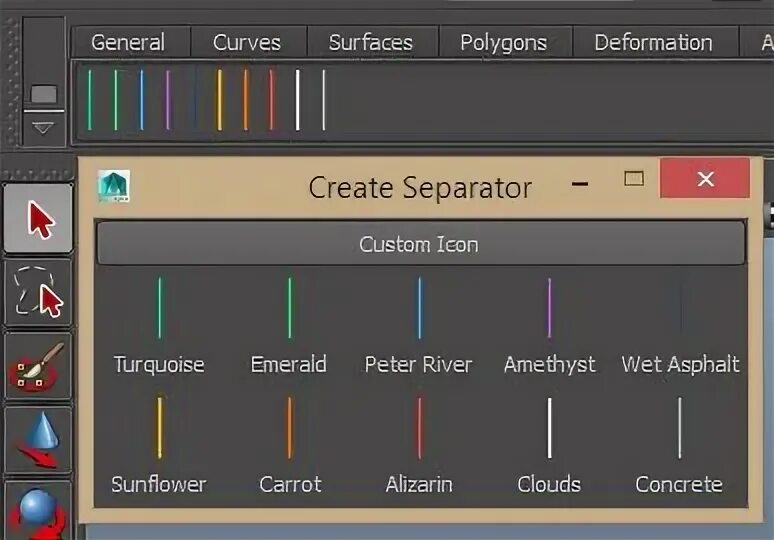The image size is (774, 540).
Task: Click the blue sphere tool icon
Action: click(x=39, y=510)
